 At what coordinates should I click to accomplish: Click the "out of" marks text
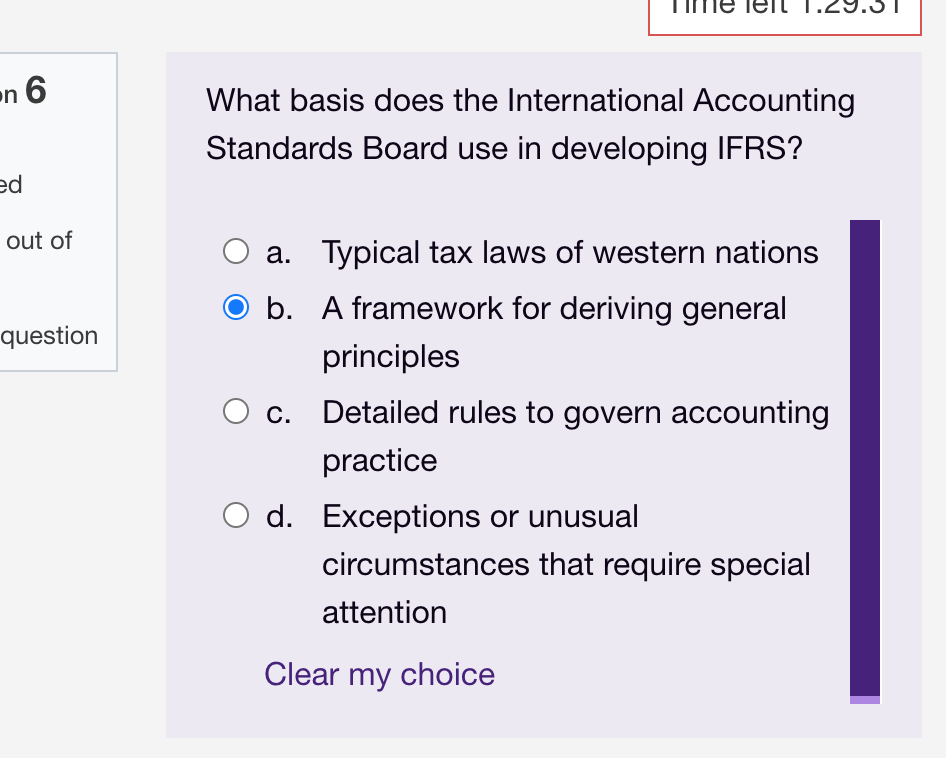tap(38, 241)
